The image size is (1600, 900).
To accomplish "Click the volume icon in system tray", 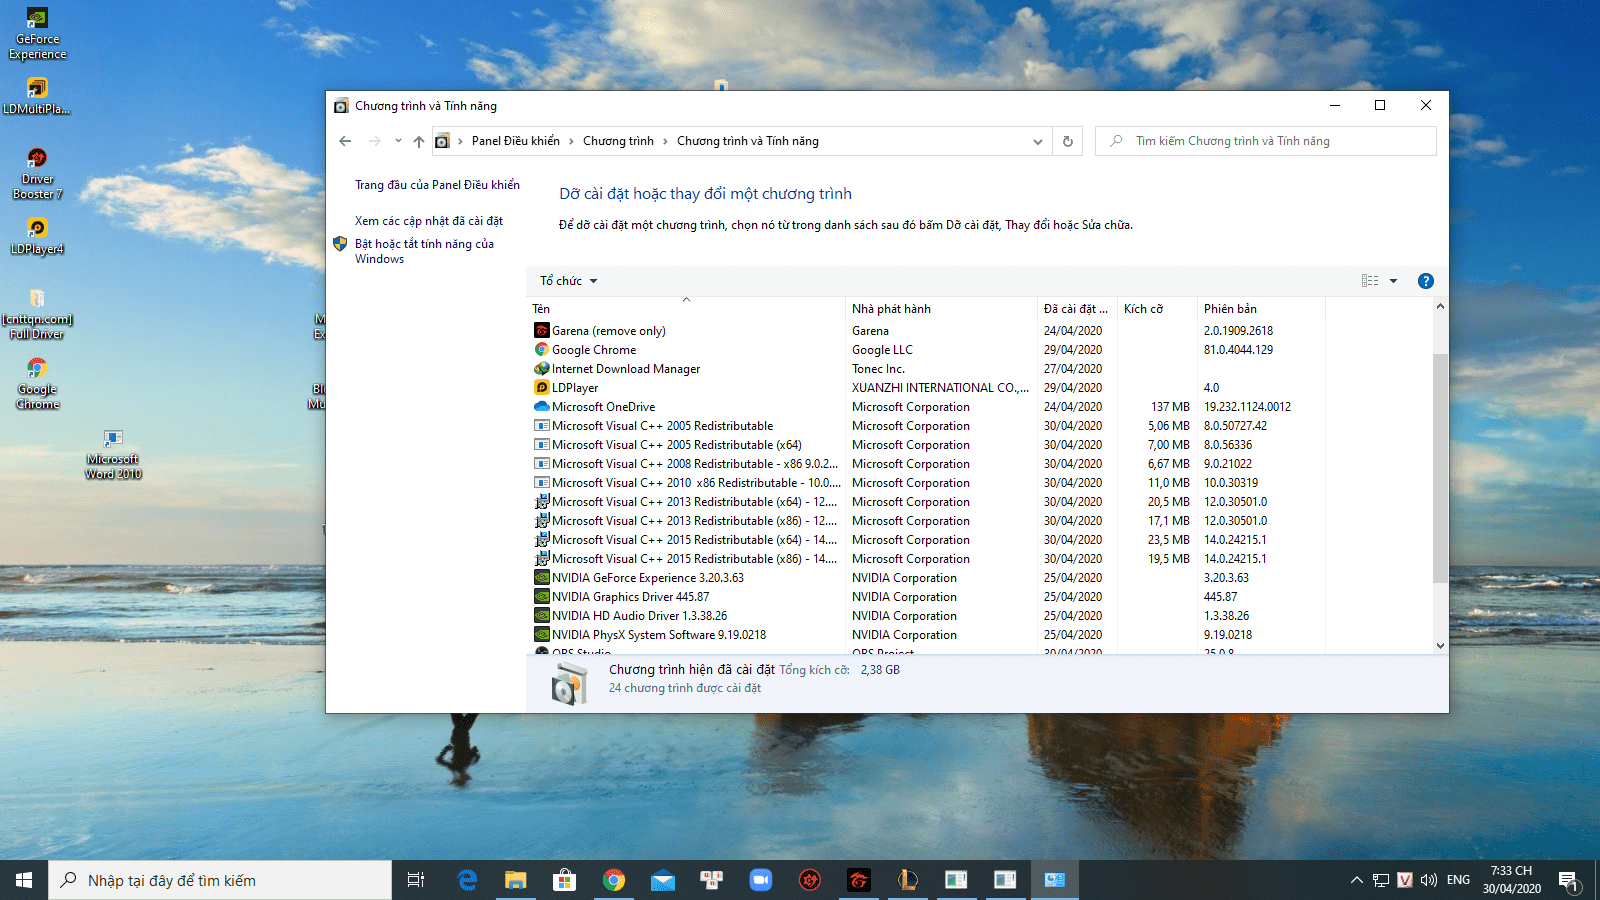I will 1428,880.
